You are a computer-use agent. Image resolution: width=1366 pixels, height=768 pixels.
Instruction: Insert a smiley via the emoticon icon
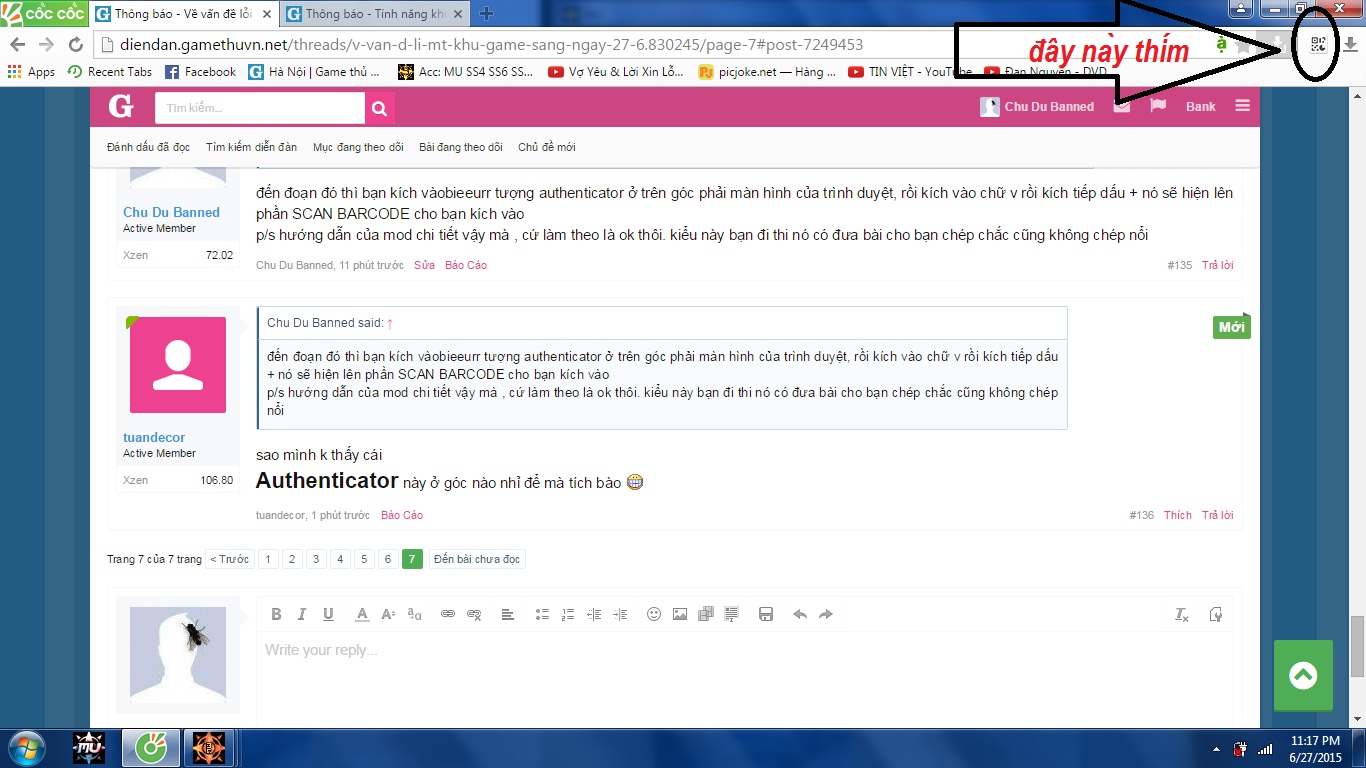click(x=654, y=614)
